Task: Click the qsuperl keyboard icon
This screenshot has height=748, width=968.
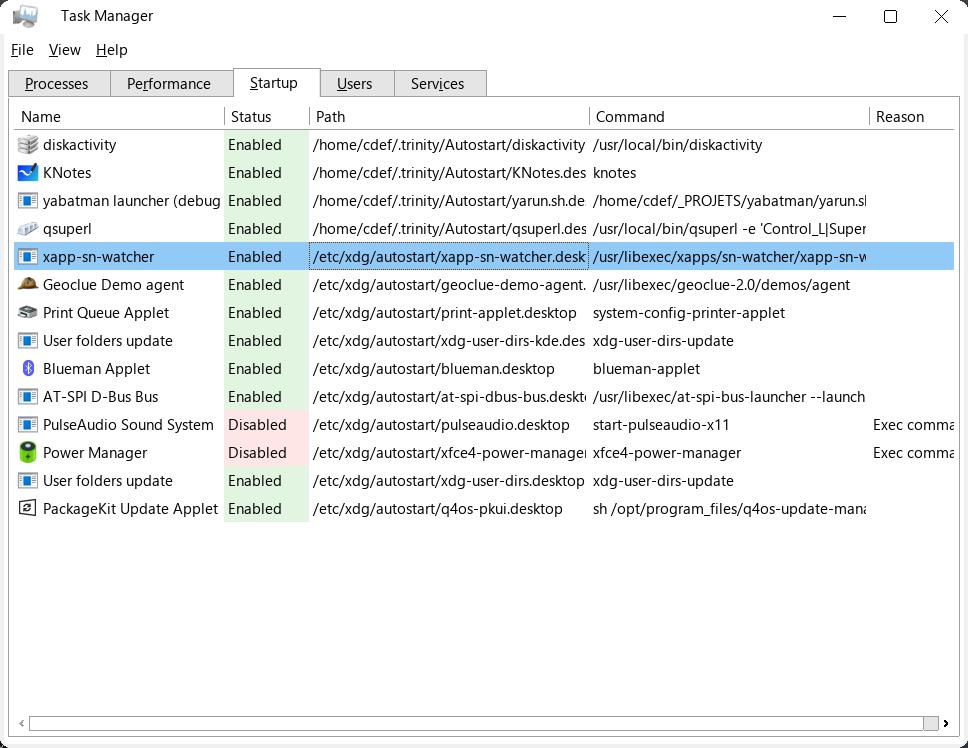Action: 28,229
